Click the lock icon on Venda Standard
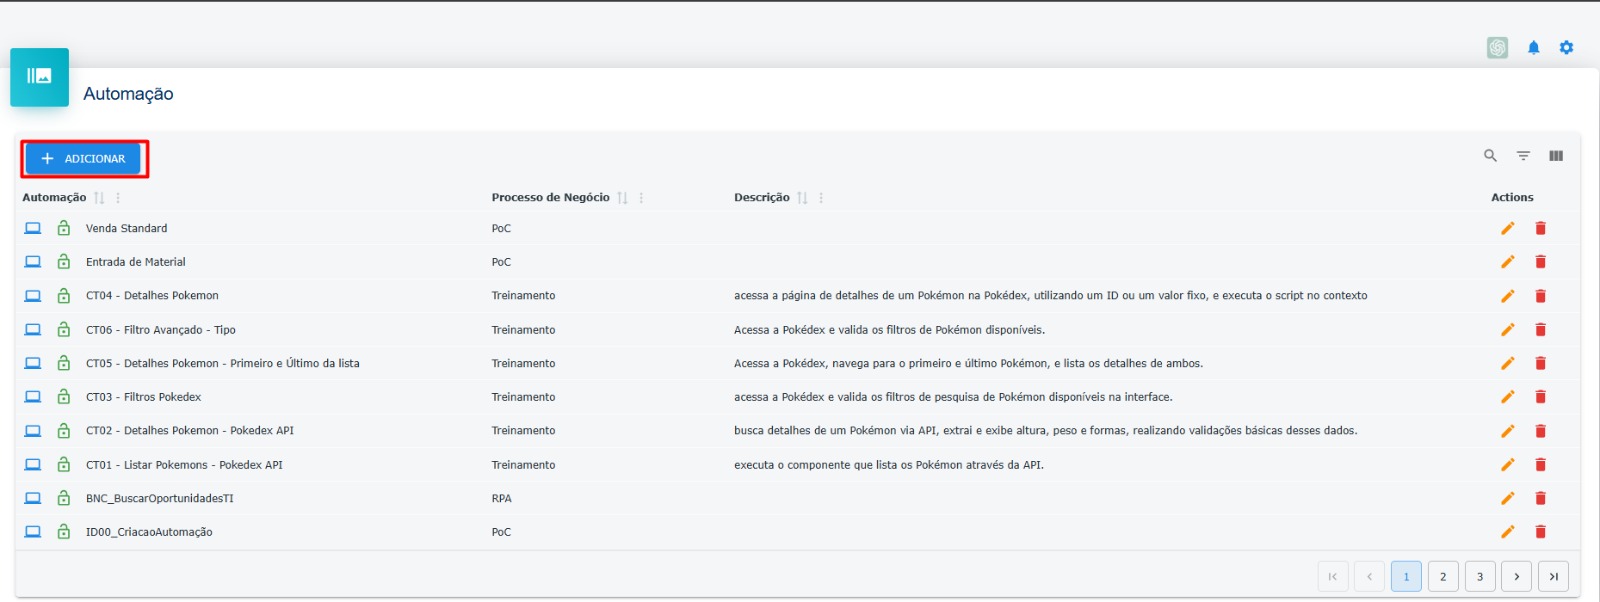 (64, 228)
